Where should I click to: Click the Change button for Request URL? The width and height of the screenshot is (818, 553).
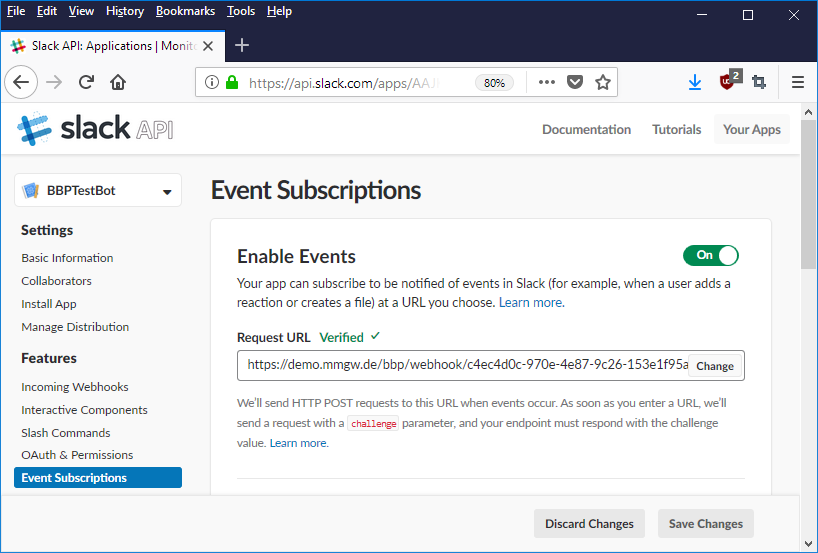[715, 366]
